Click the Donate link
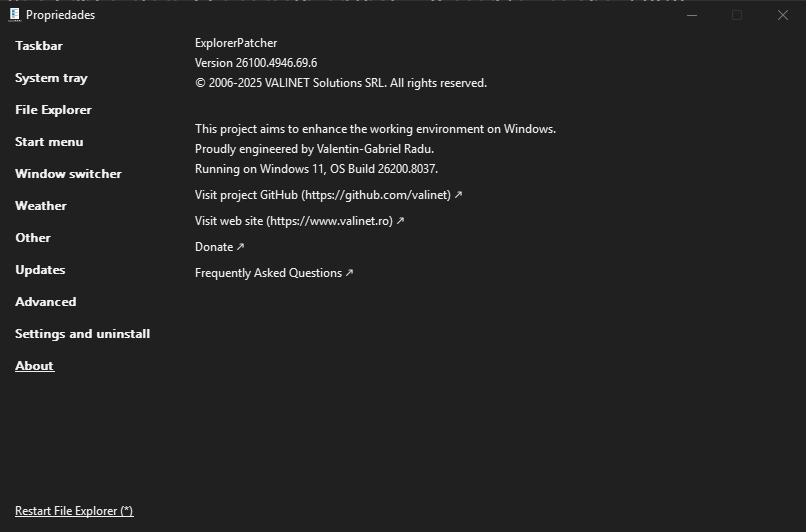 pyautogui.click(x=219, y=247)
